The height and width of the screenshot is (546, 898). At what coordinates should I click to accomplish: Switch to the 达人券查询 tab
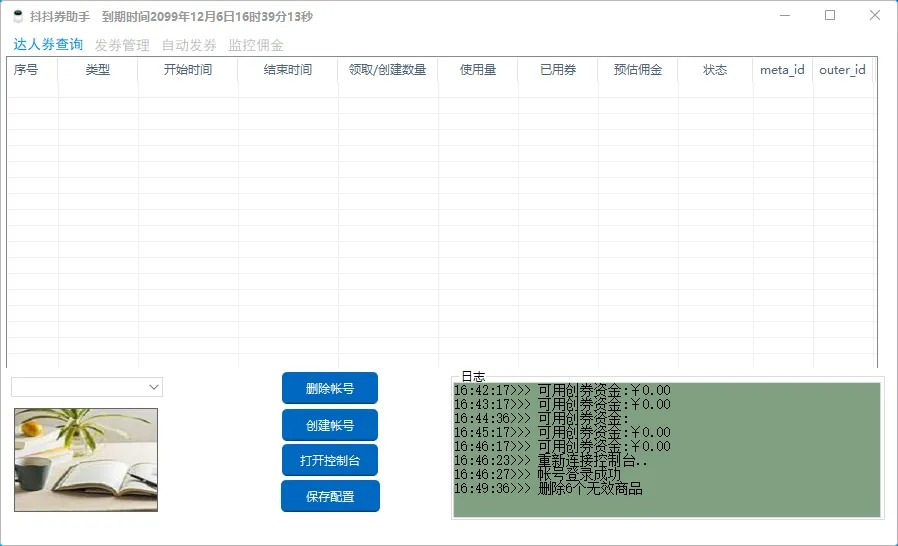[x=48, y=45]
